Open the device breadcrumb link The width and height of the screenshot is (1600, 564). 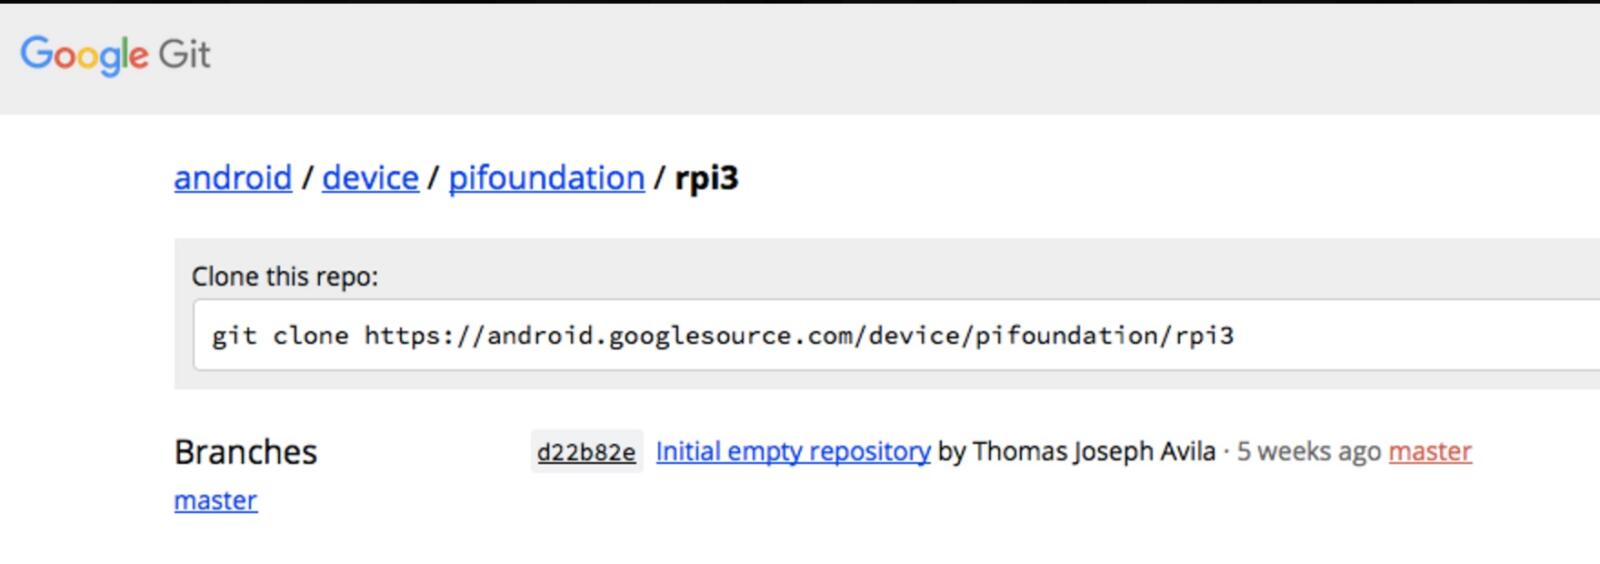(x=370, y=178)
